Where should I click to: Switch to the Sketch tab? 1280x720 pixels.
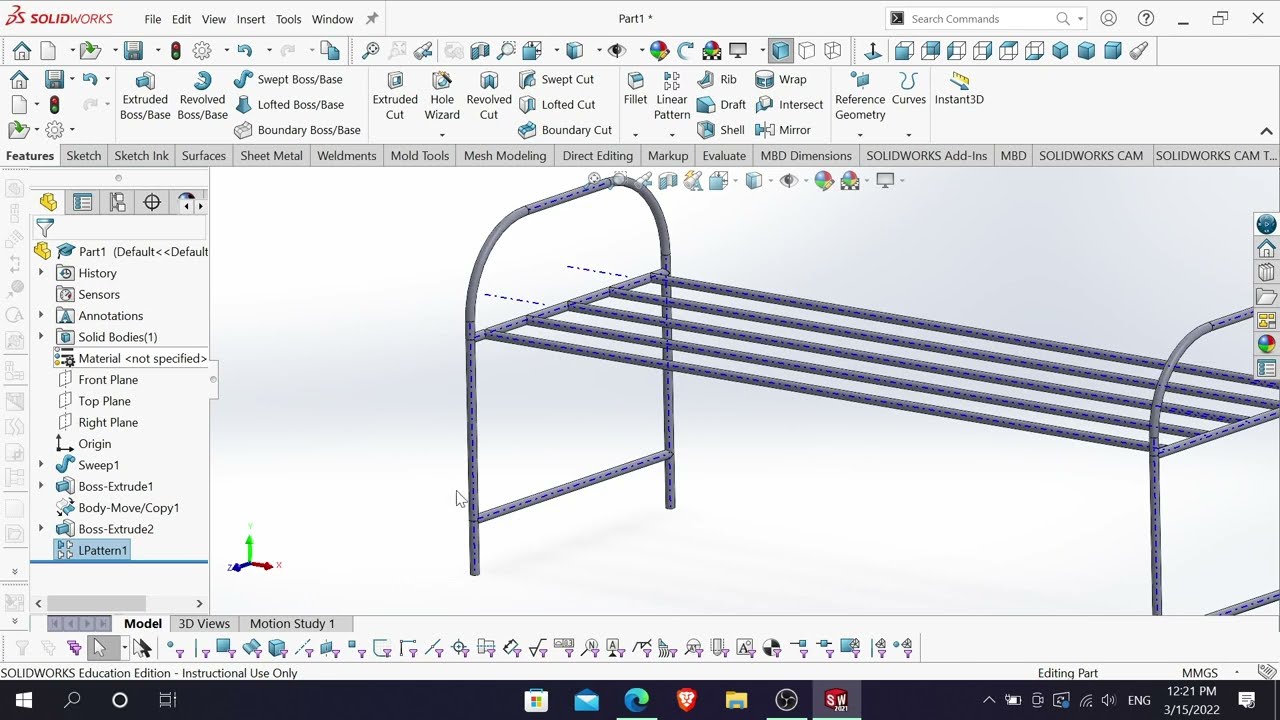click(84, 155)
